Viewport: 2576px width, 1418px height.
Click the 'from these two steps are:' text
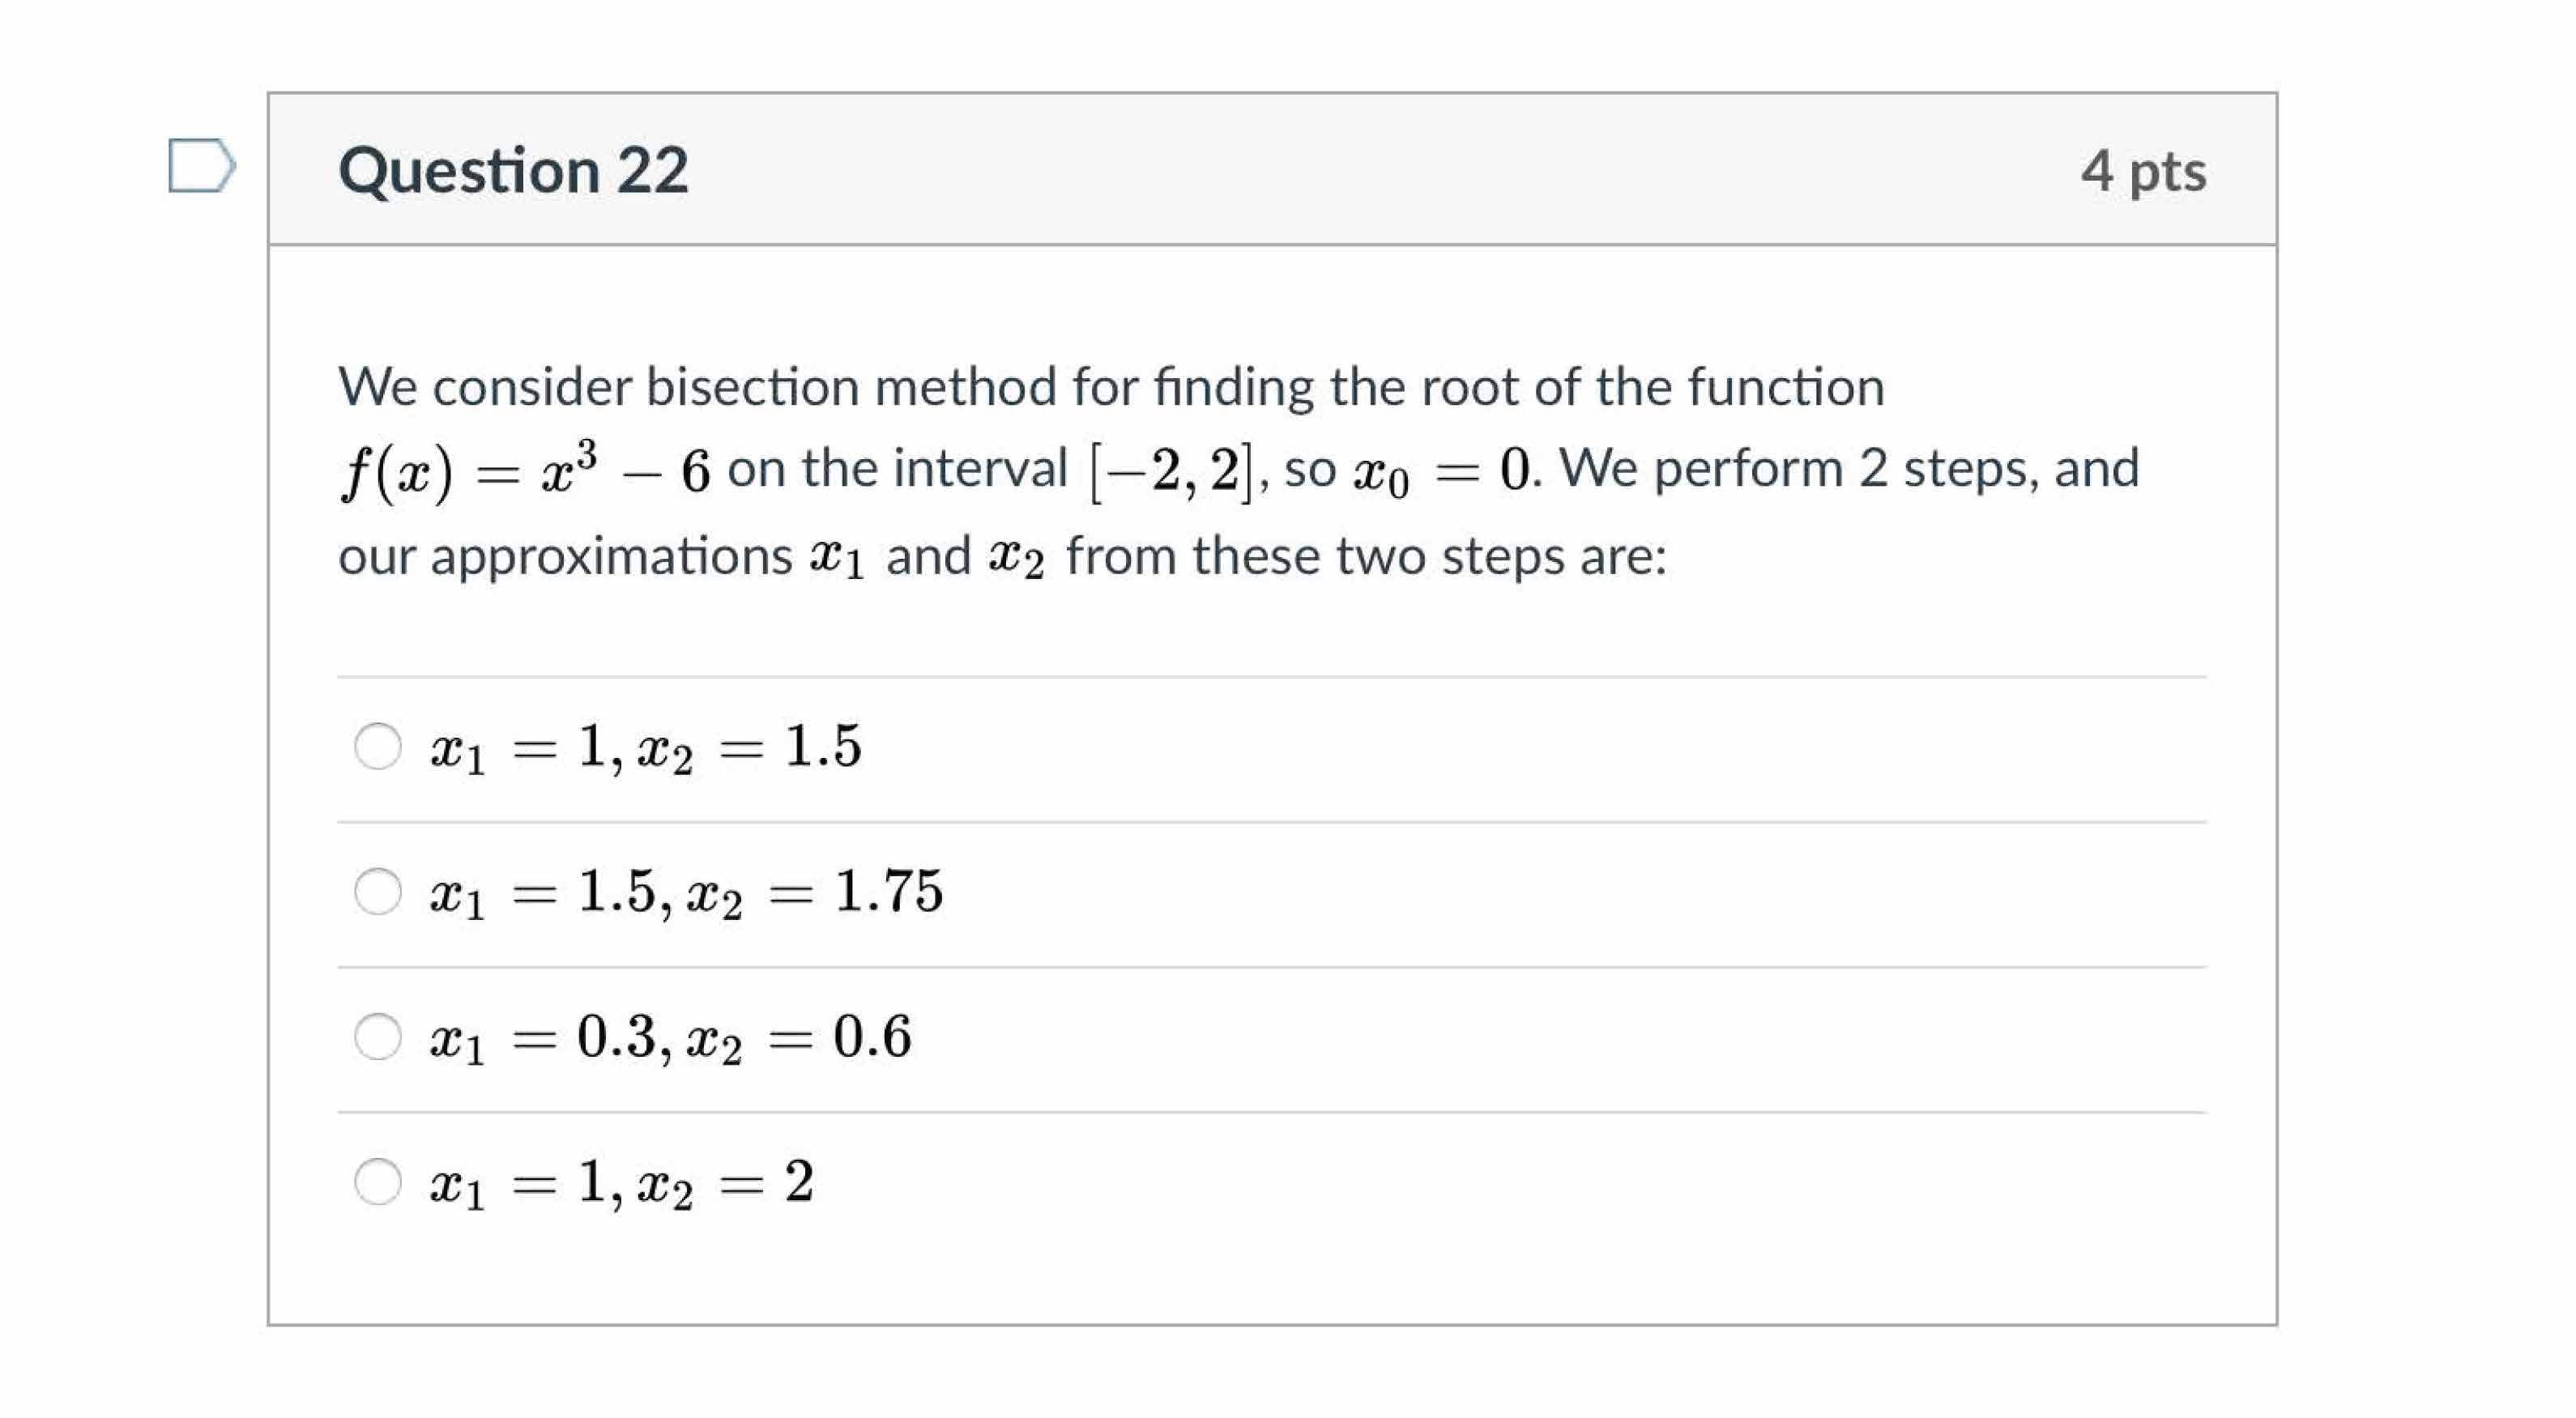click(1366, 556)
